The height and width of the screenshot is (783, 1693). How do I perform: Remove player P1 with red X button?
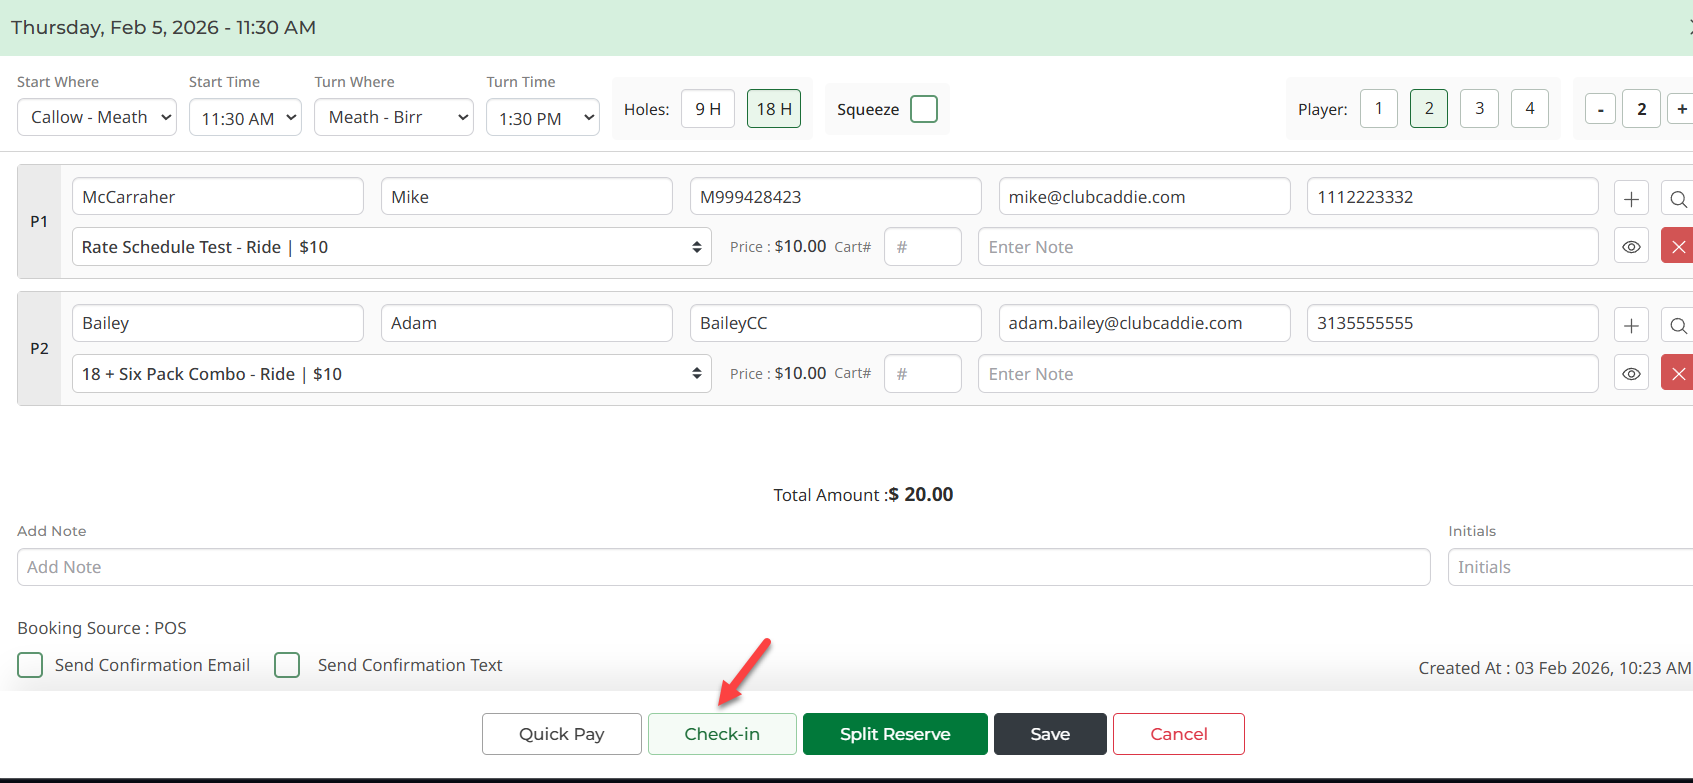coord(1677,247)
